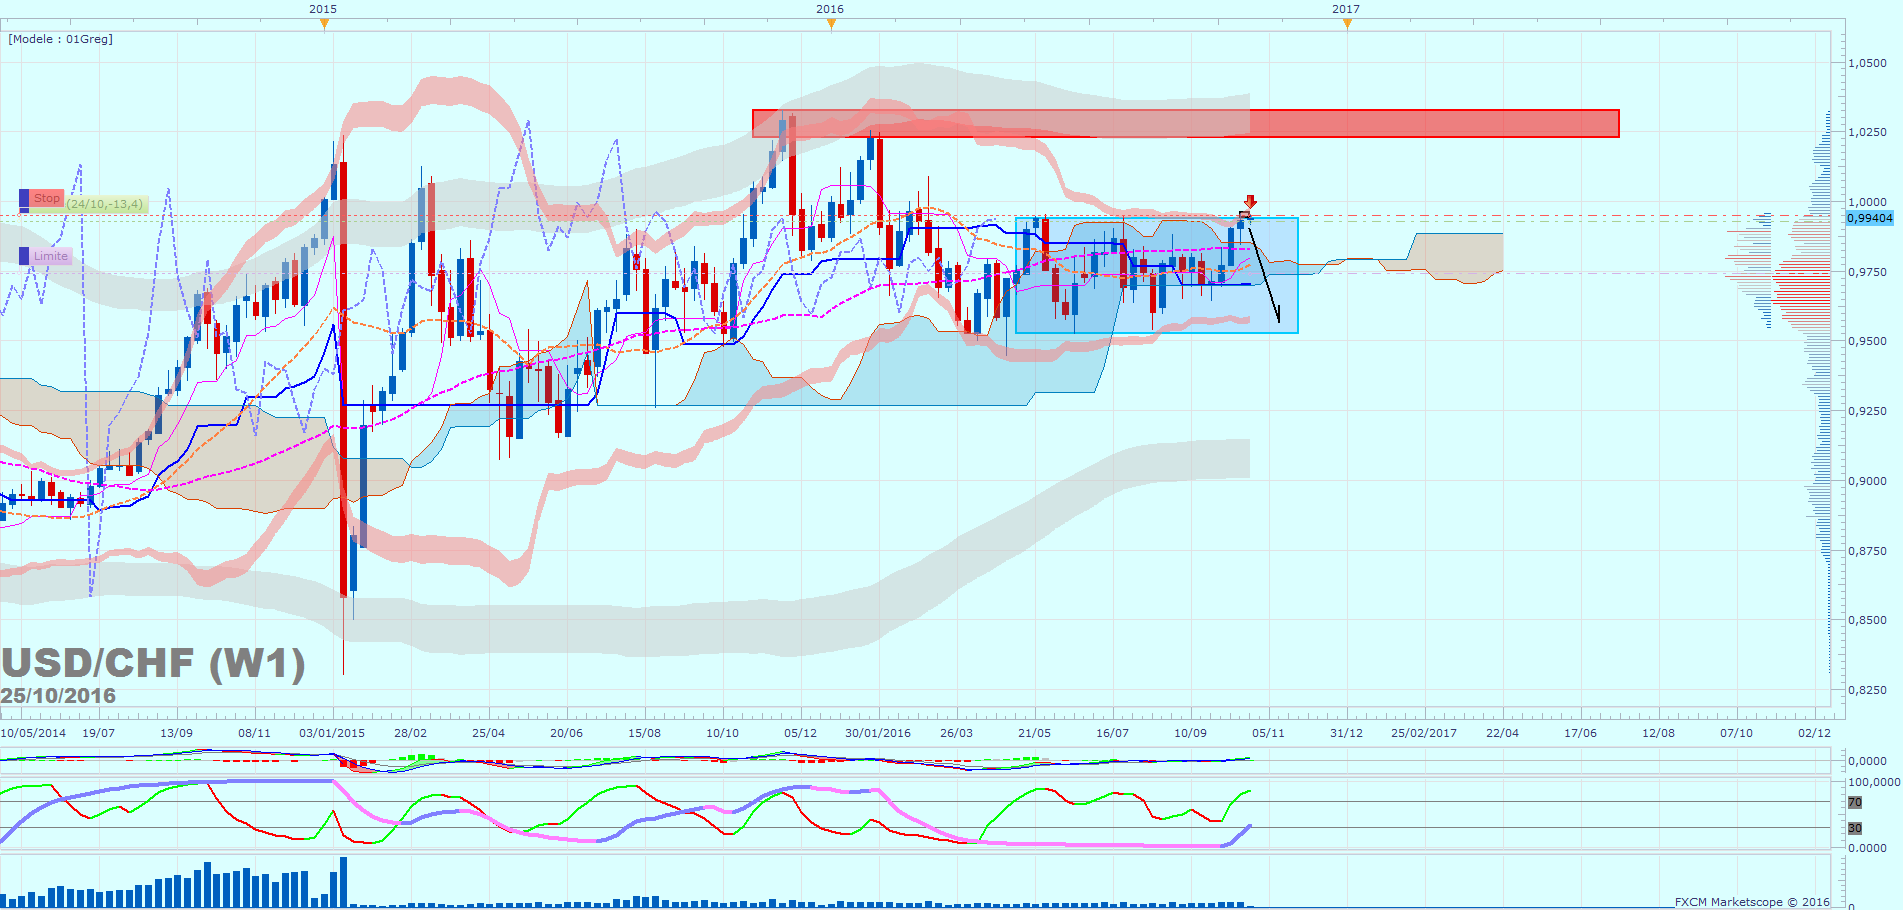Click the 0,9750 price axis label

tap(1867, 272)
